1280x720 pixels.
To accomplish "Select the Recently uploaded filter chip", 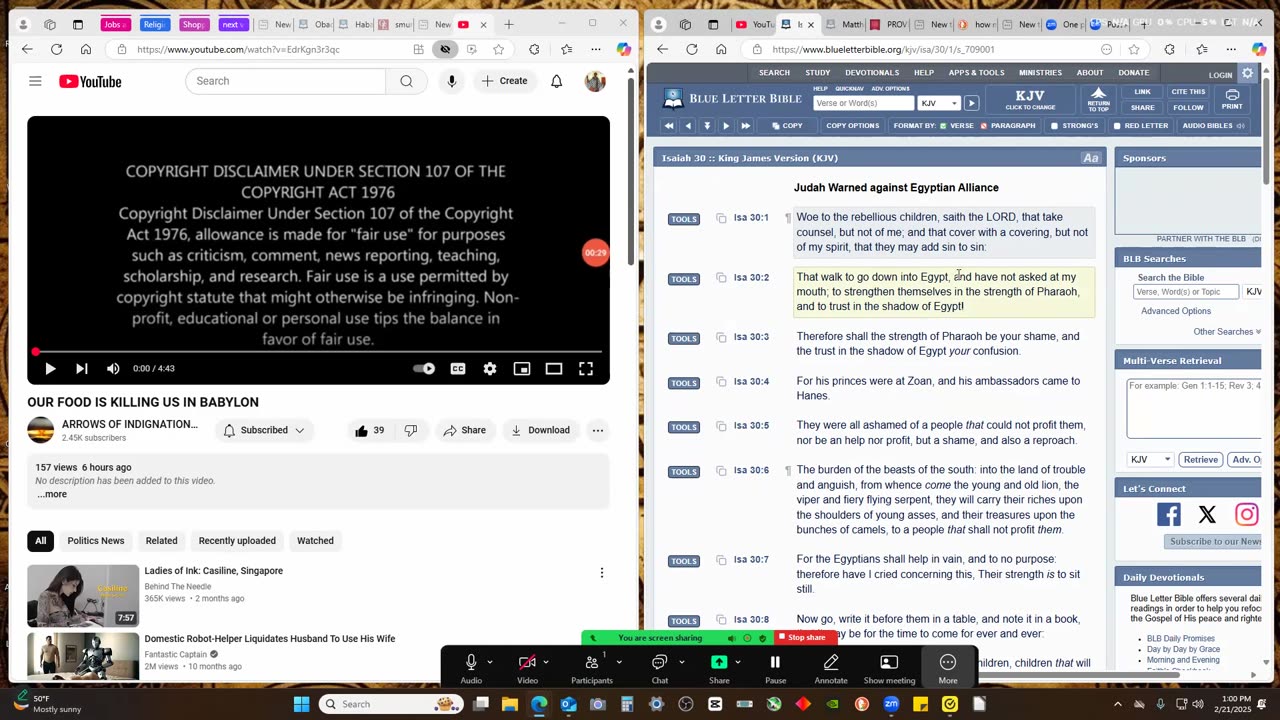I will 237,541.
